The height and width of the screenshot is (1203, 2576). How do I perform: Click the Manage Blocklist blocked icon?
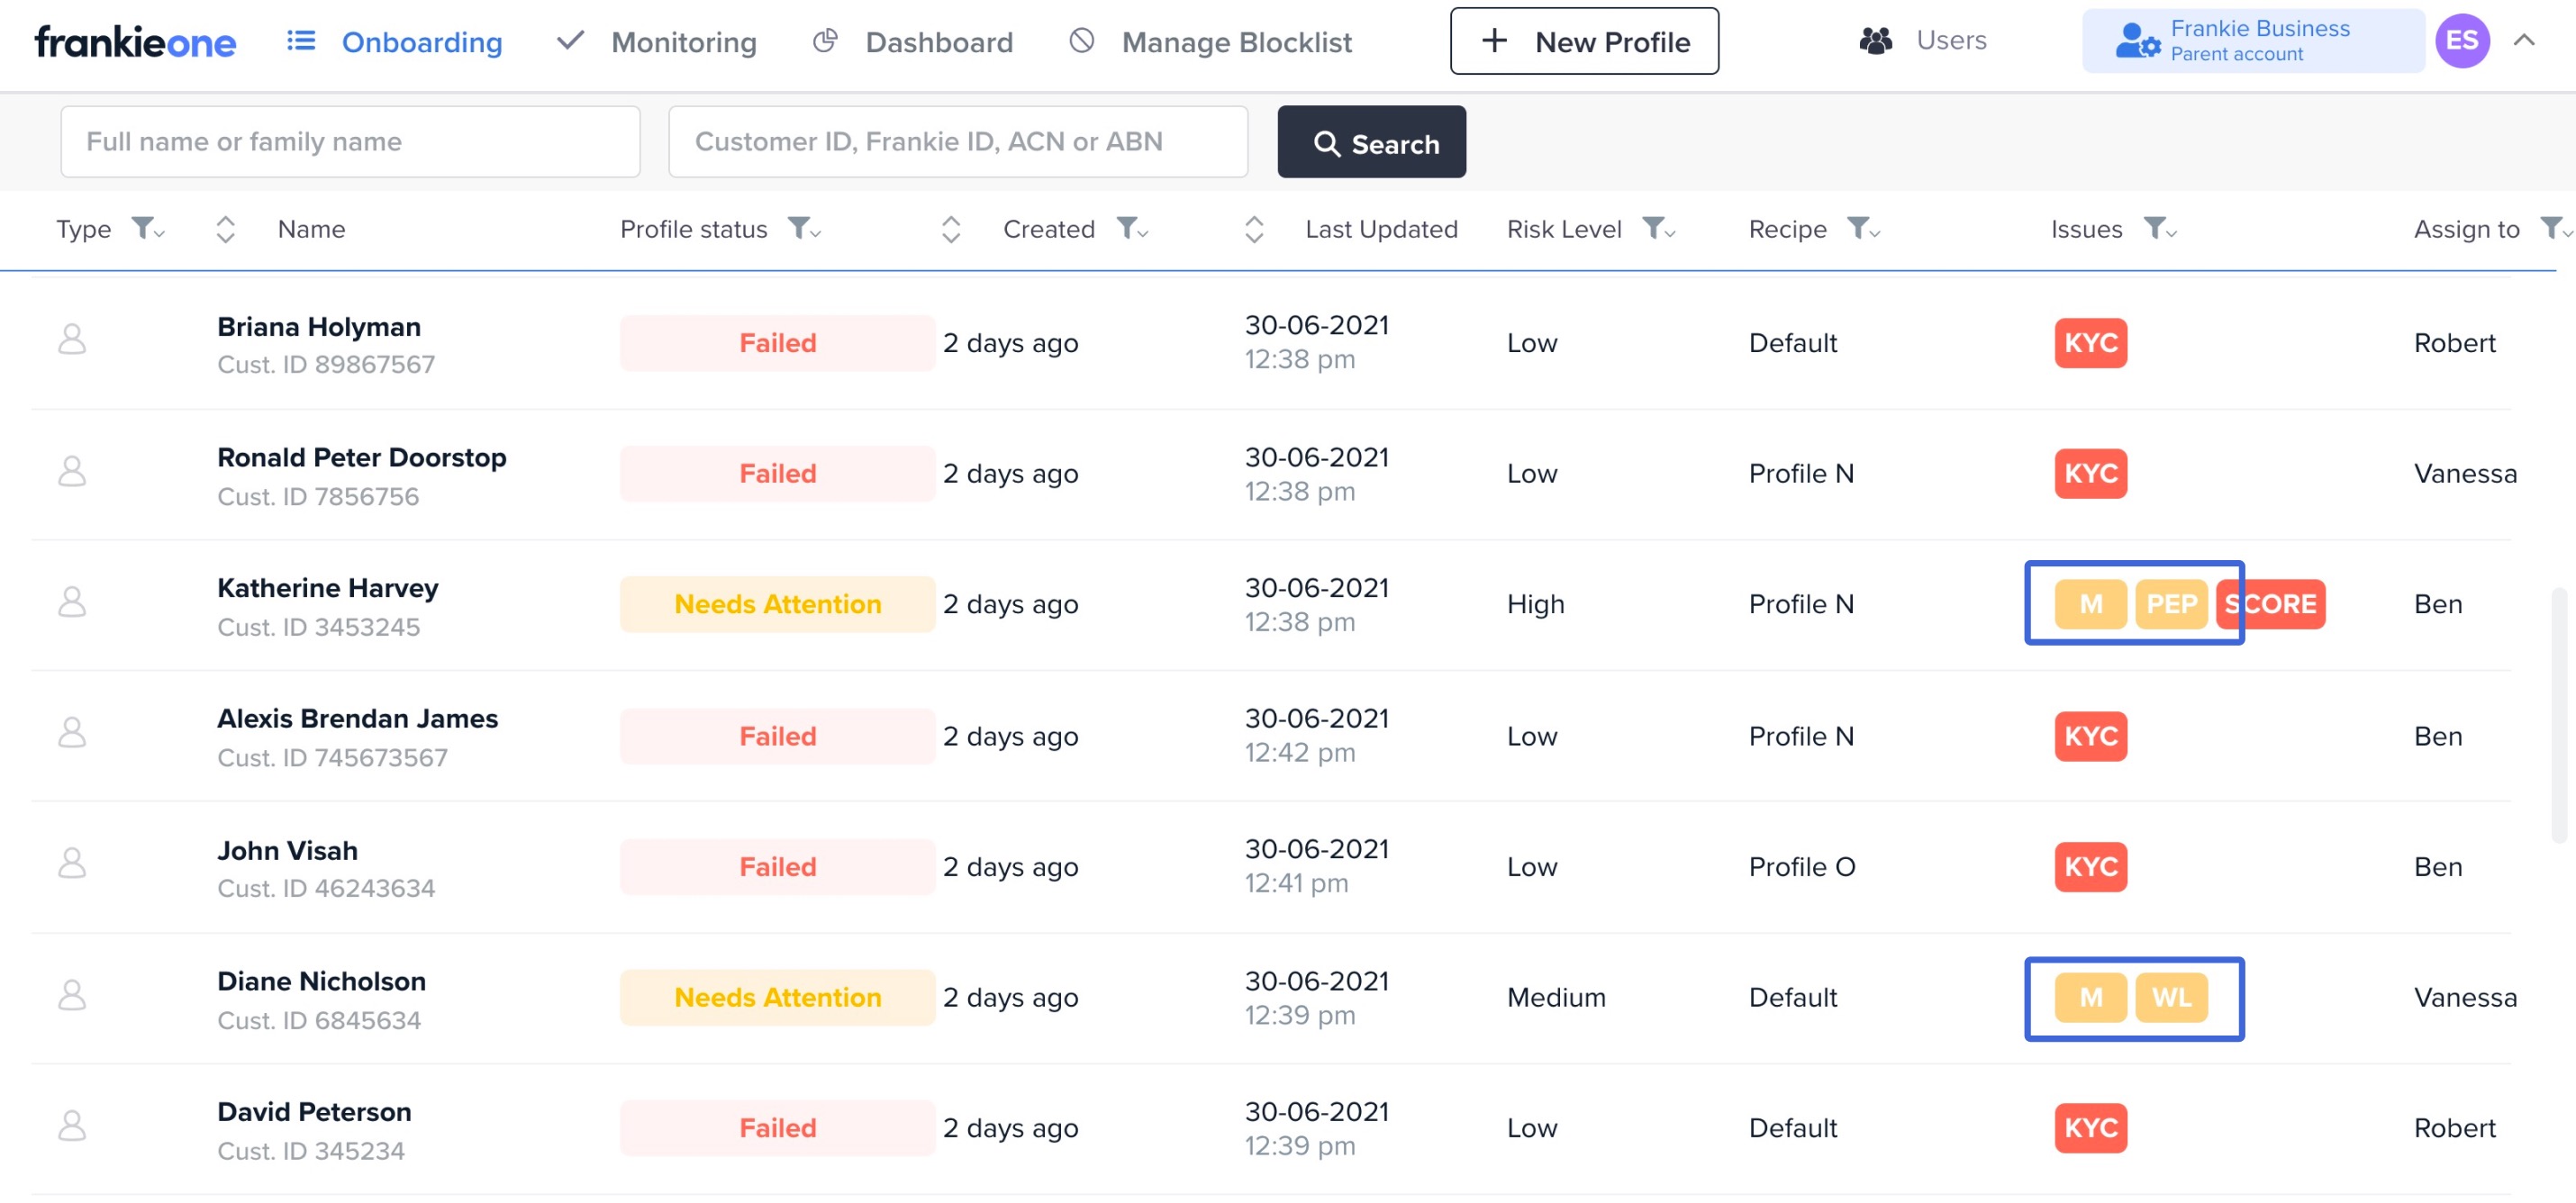1081,41
